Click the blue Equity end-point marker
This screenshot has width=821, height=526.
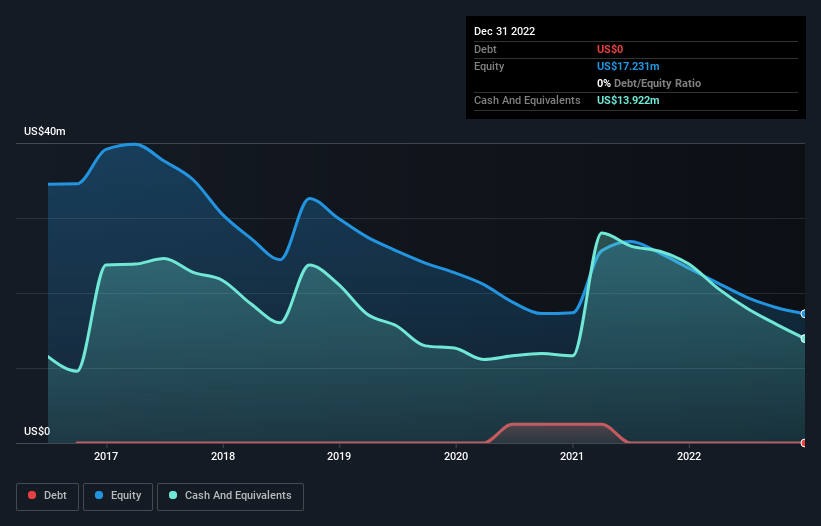pyautogui.click(x=804, y=314)
